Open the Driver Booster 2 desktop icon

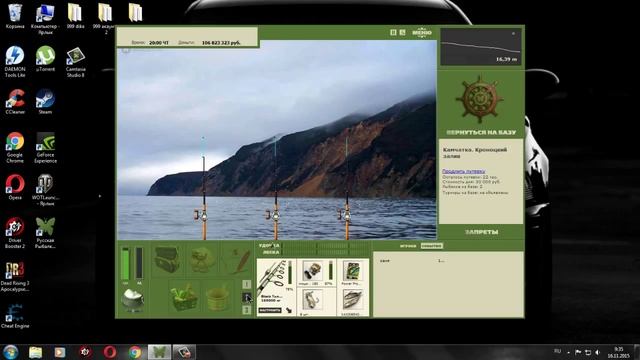click(x=15, y=233)
